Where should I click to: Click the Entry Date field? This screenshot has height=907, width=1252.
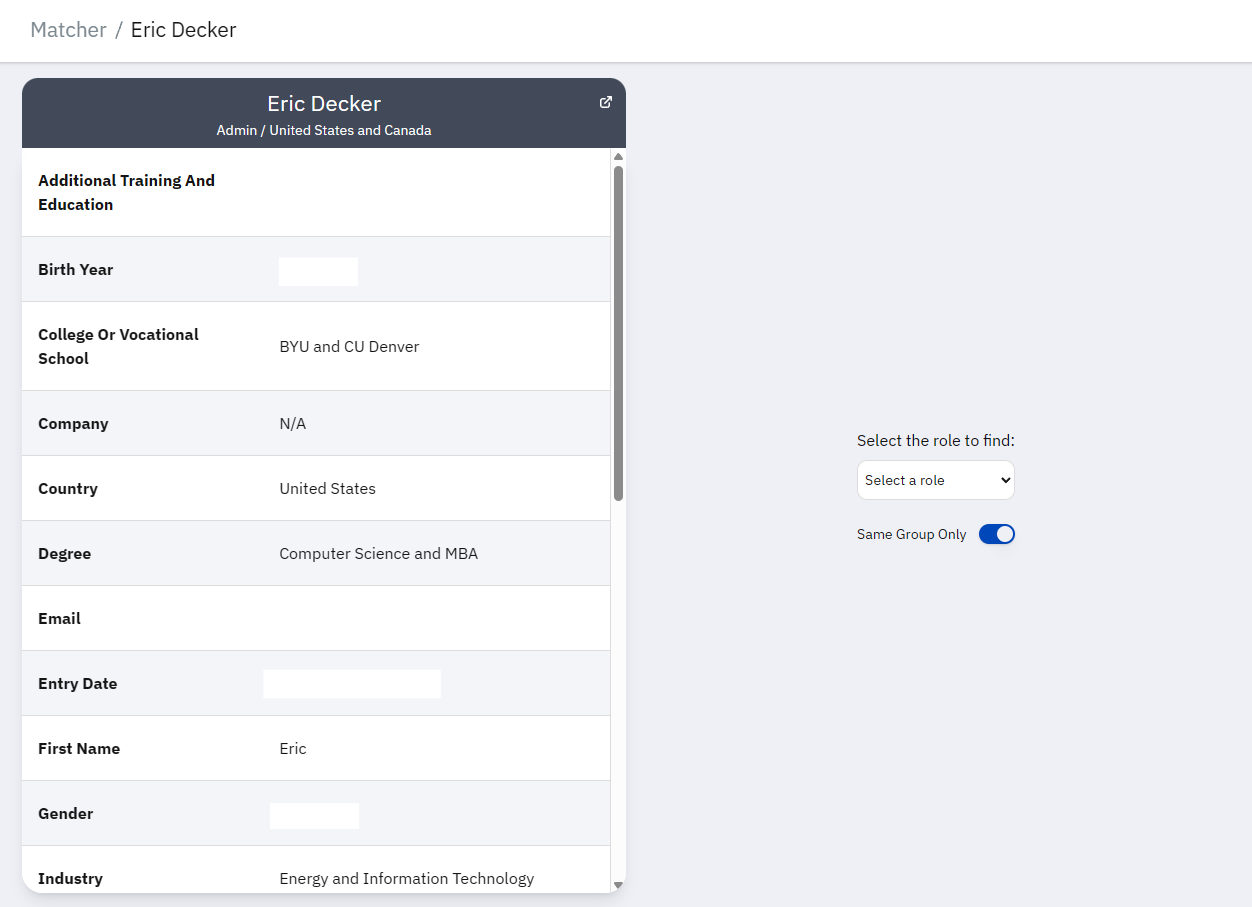point(352,683)
